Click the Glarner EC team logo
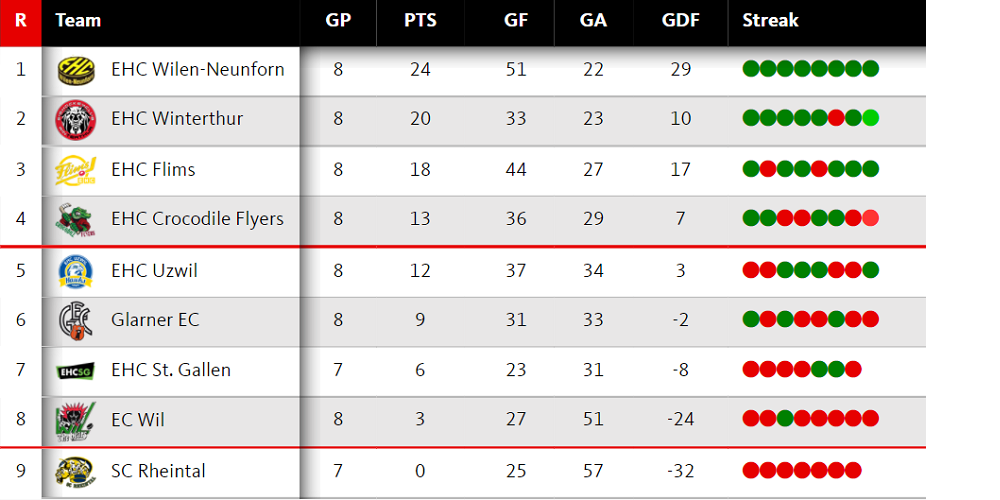This screenshot has width=1000, height=500. click(75, 320)
